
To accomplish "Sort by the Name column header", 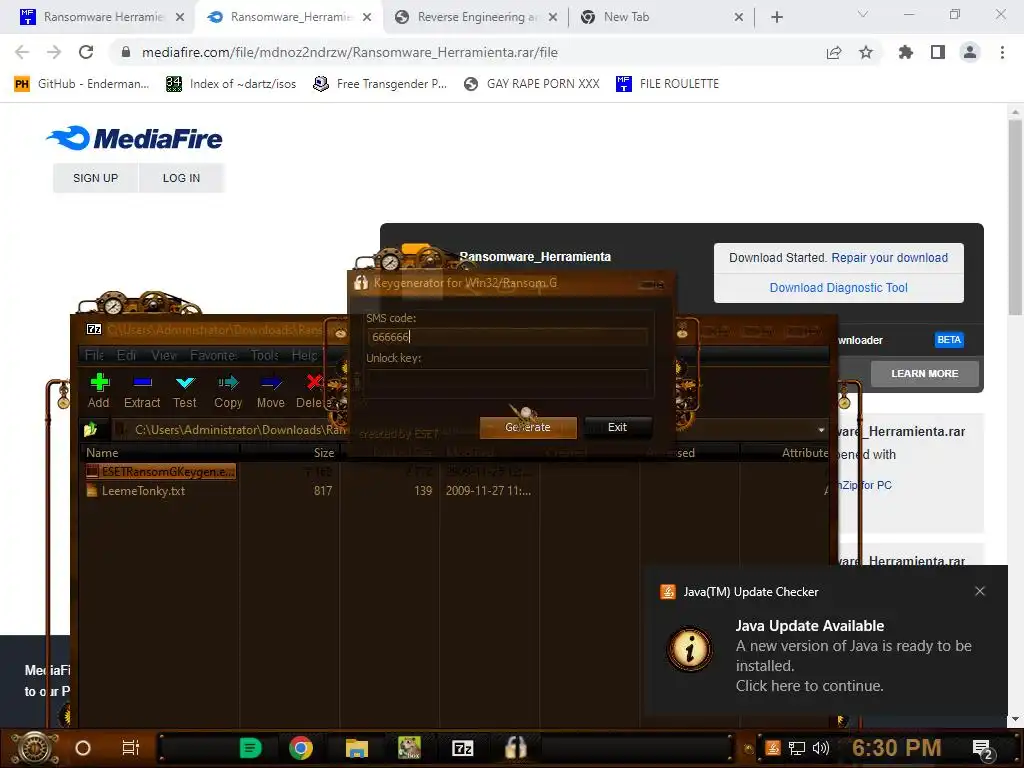I will coord(161,453).
